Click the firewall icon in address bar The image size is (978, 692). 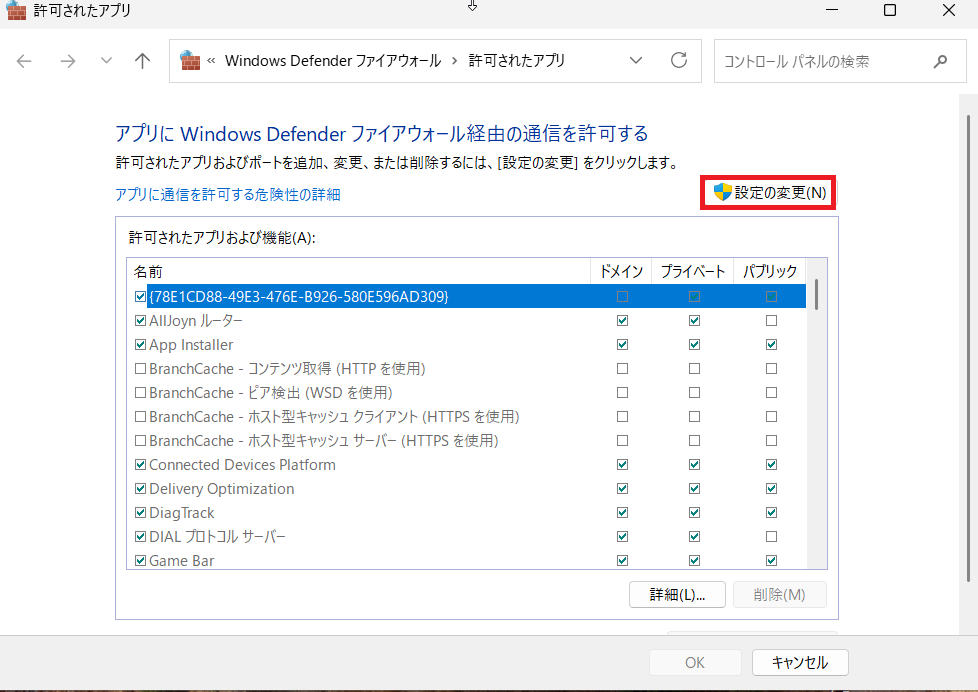[x=190, y=61]
